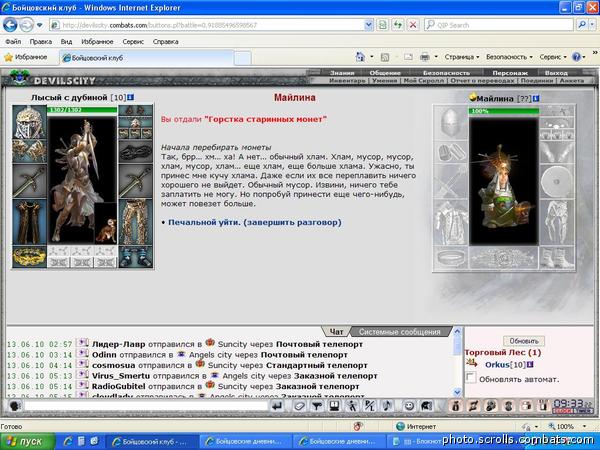Click IE Print icon
Screen dimensions: 600x450
pos(425,57)
